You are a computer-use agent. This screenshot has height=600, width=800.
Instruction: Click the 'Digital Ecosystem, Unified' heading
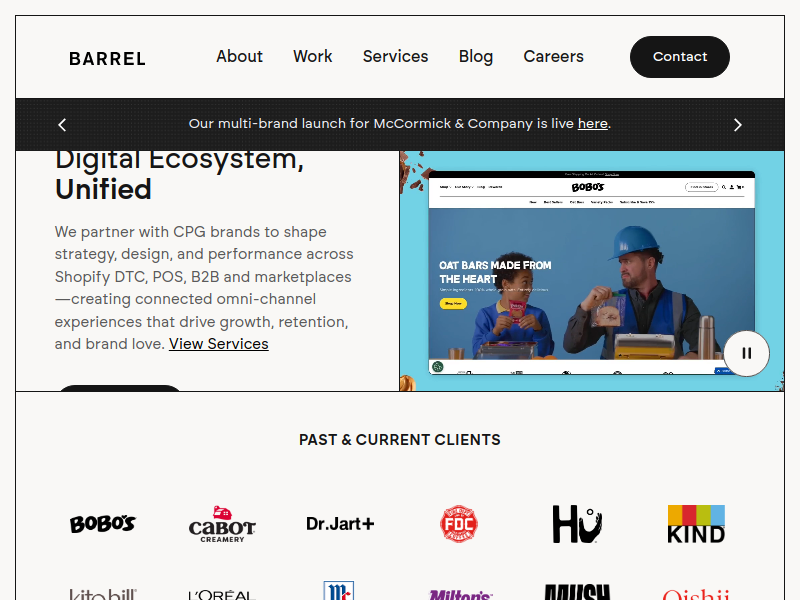tap(180, 176)
